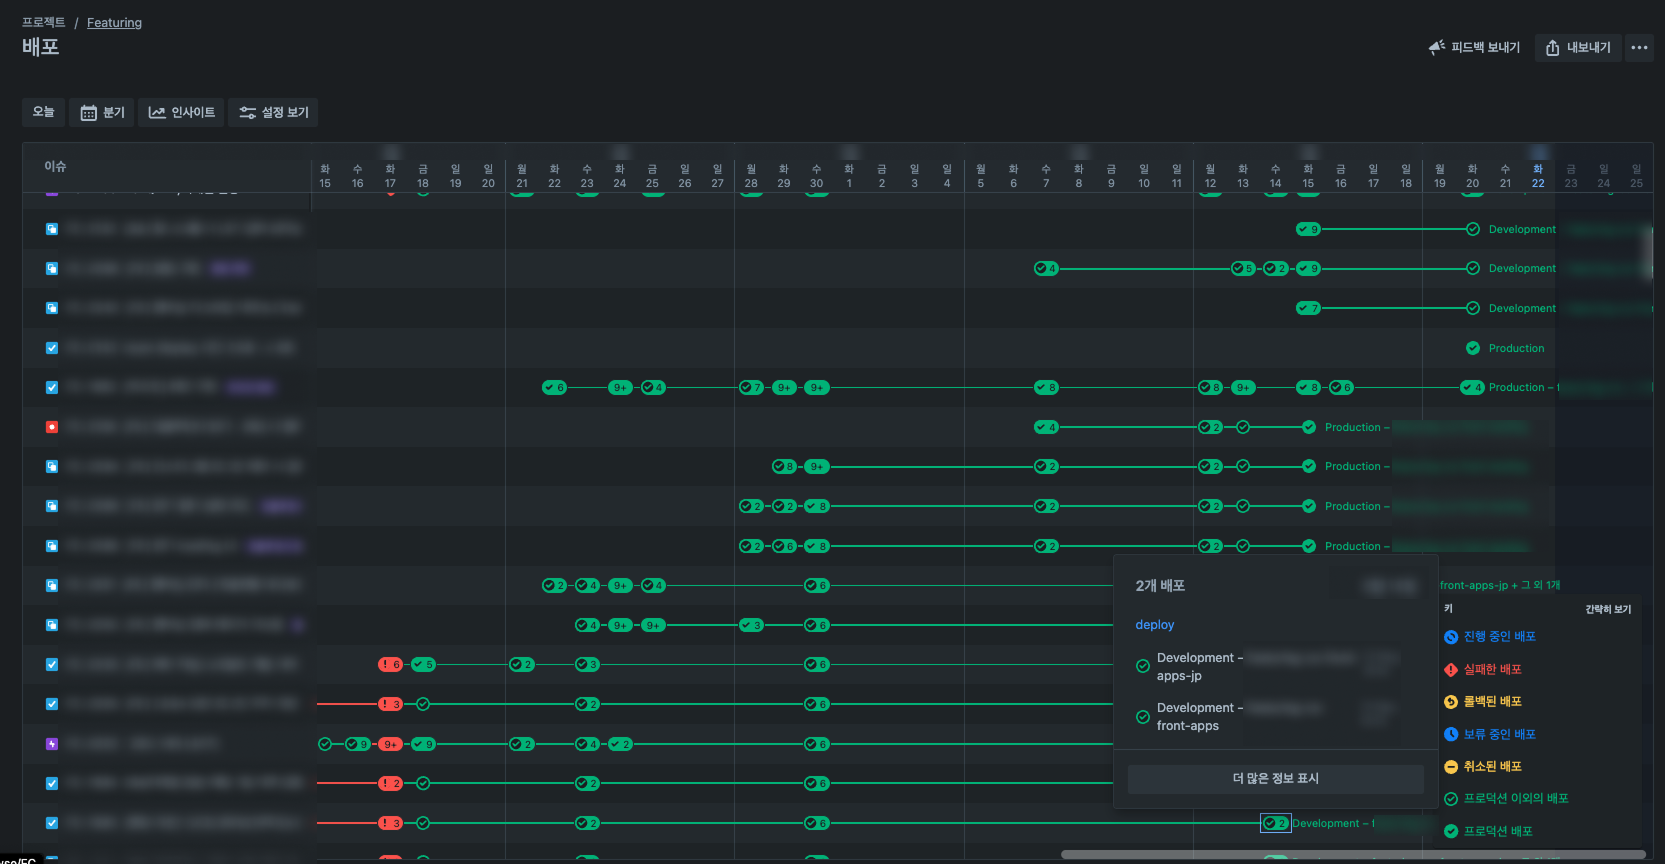Click the 2개 배포 popup title

coord(1160,586)
